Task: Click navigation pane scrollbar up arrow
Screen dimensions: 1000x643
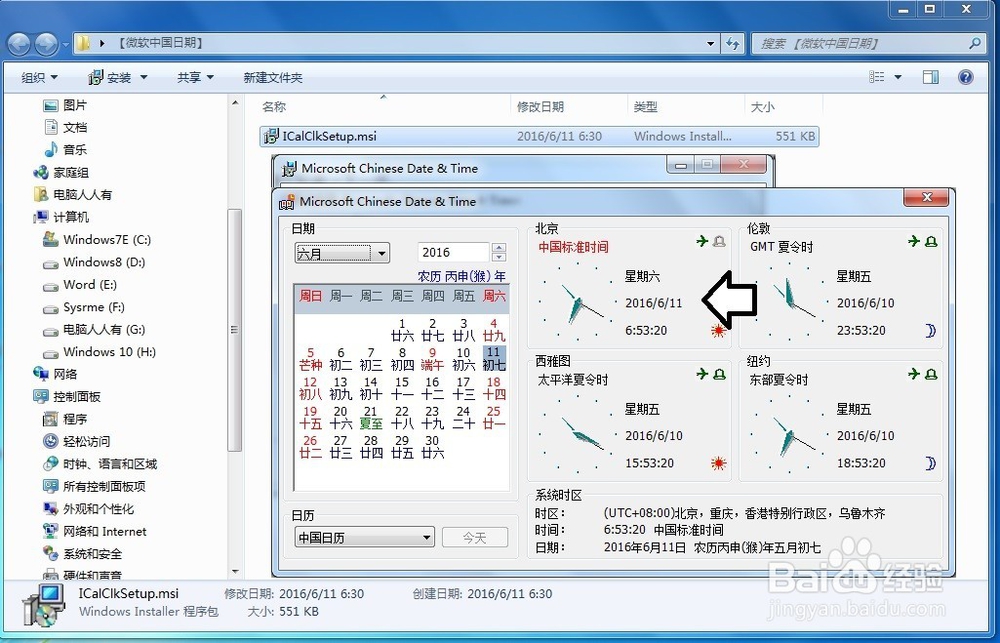Action: click(x=235, y=102)
